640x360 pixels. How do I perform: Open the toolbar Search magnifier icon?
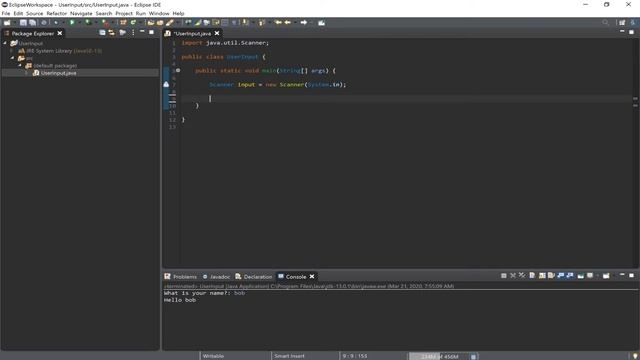pyautogui.click(x=605, y=23)
